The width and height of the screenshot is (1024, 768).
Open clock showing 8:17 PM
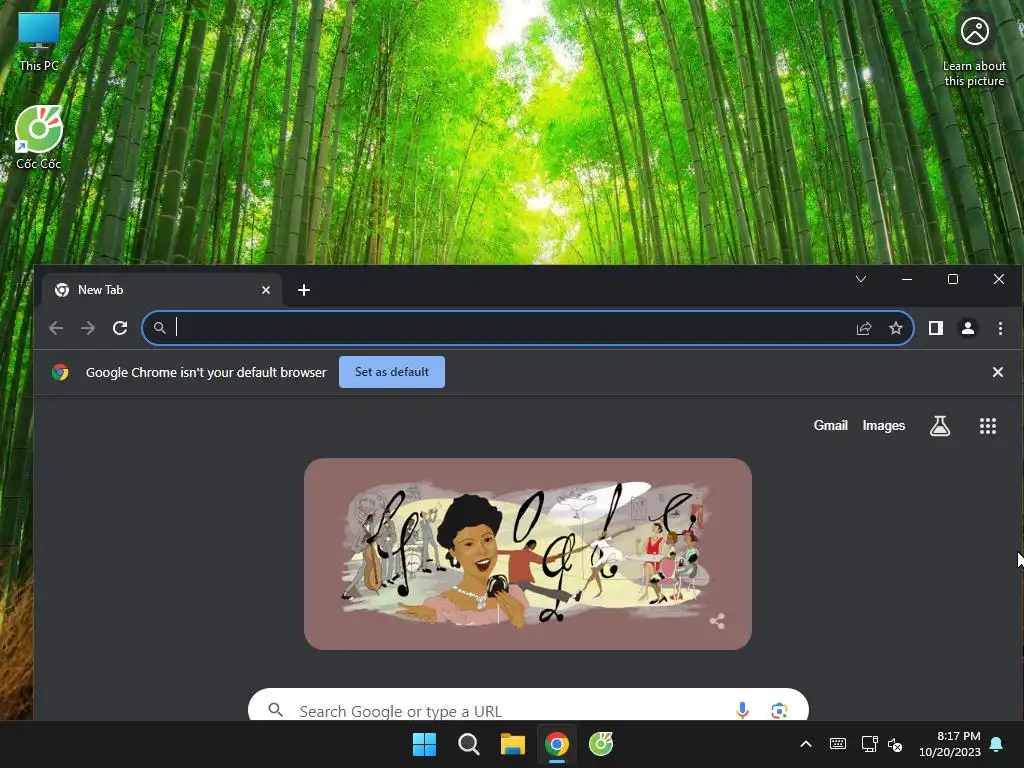tap(950, 744)
